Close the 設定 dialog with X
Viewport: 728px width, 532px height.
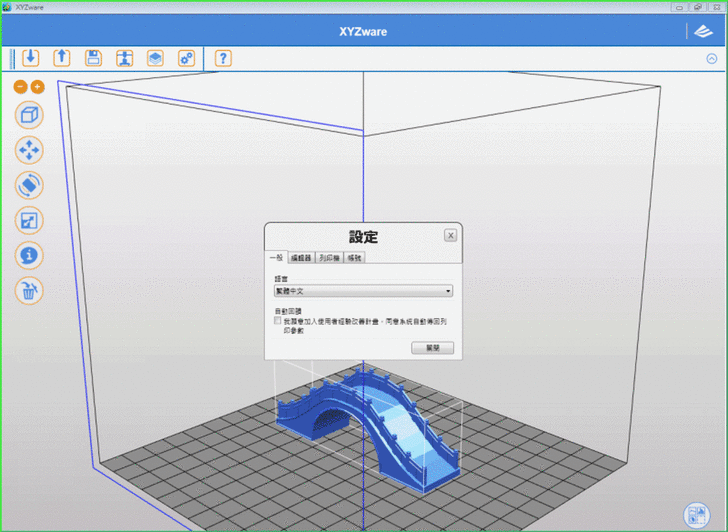coord(450,235)
